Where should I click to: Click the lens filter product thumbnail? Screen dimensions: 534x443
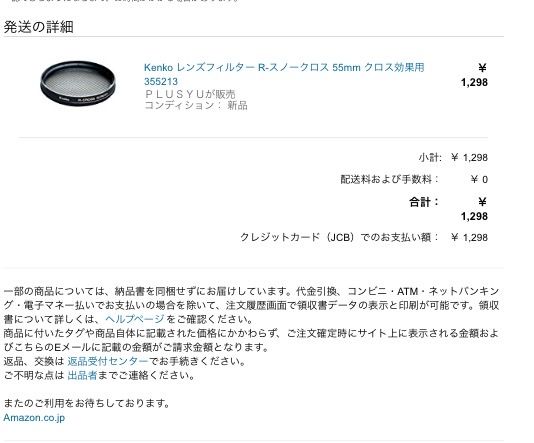78,83
